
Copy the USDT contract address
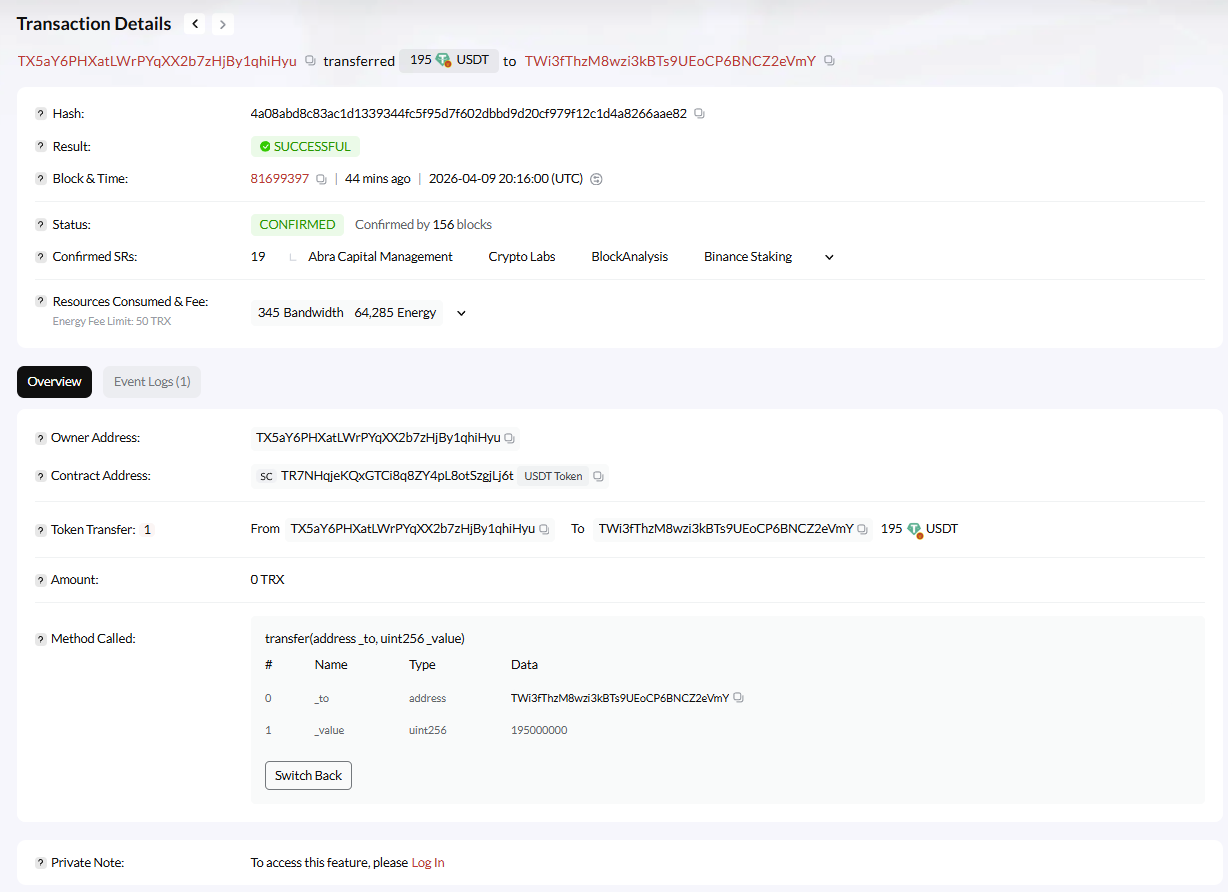point(598,477)
